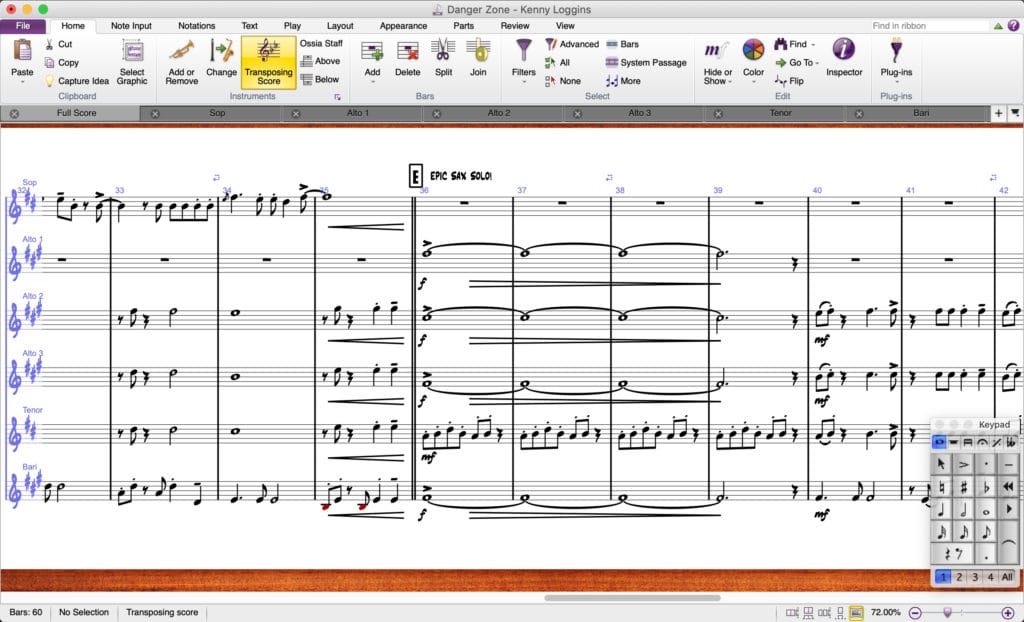Switch to the Notations ribbon tab

(197, 26)
